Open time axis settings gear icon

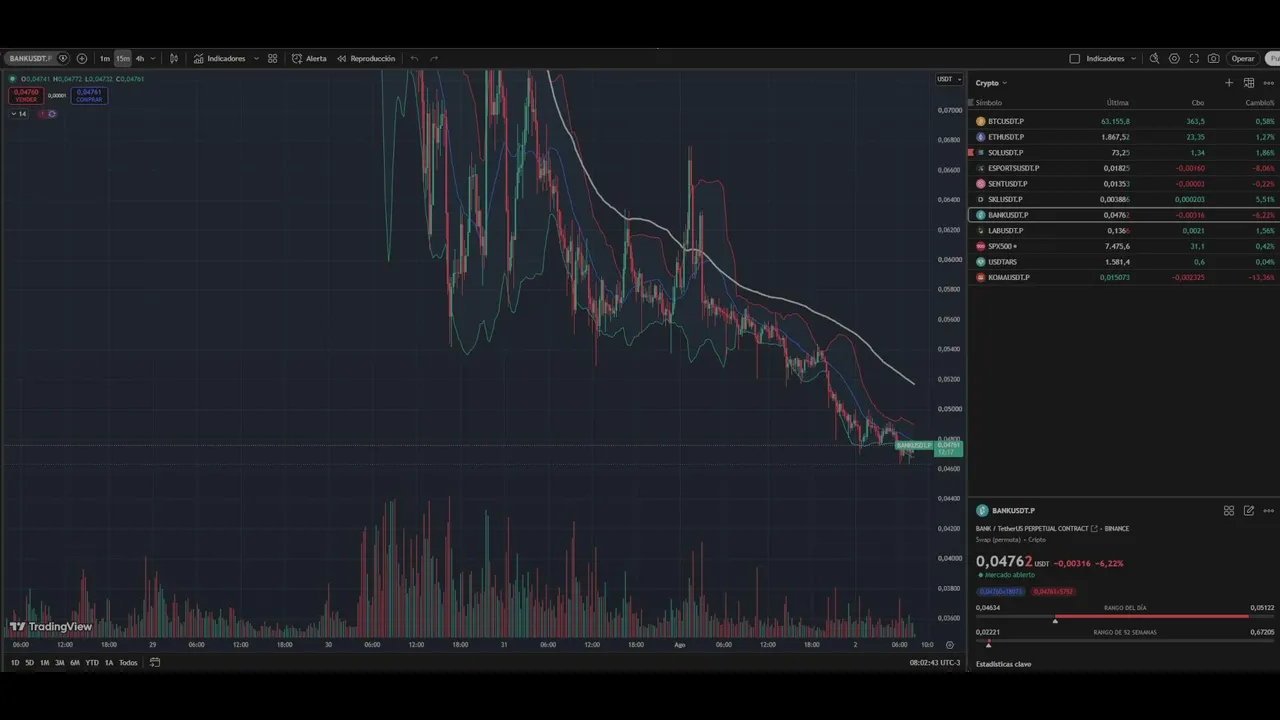pyautogui.click(x=950, y=645)
